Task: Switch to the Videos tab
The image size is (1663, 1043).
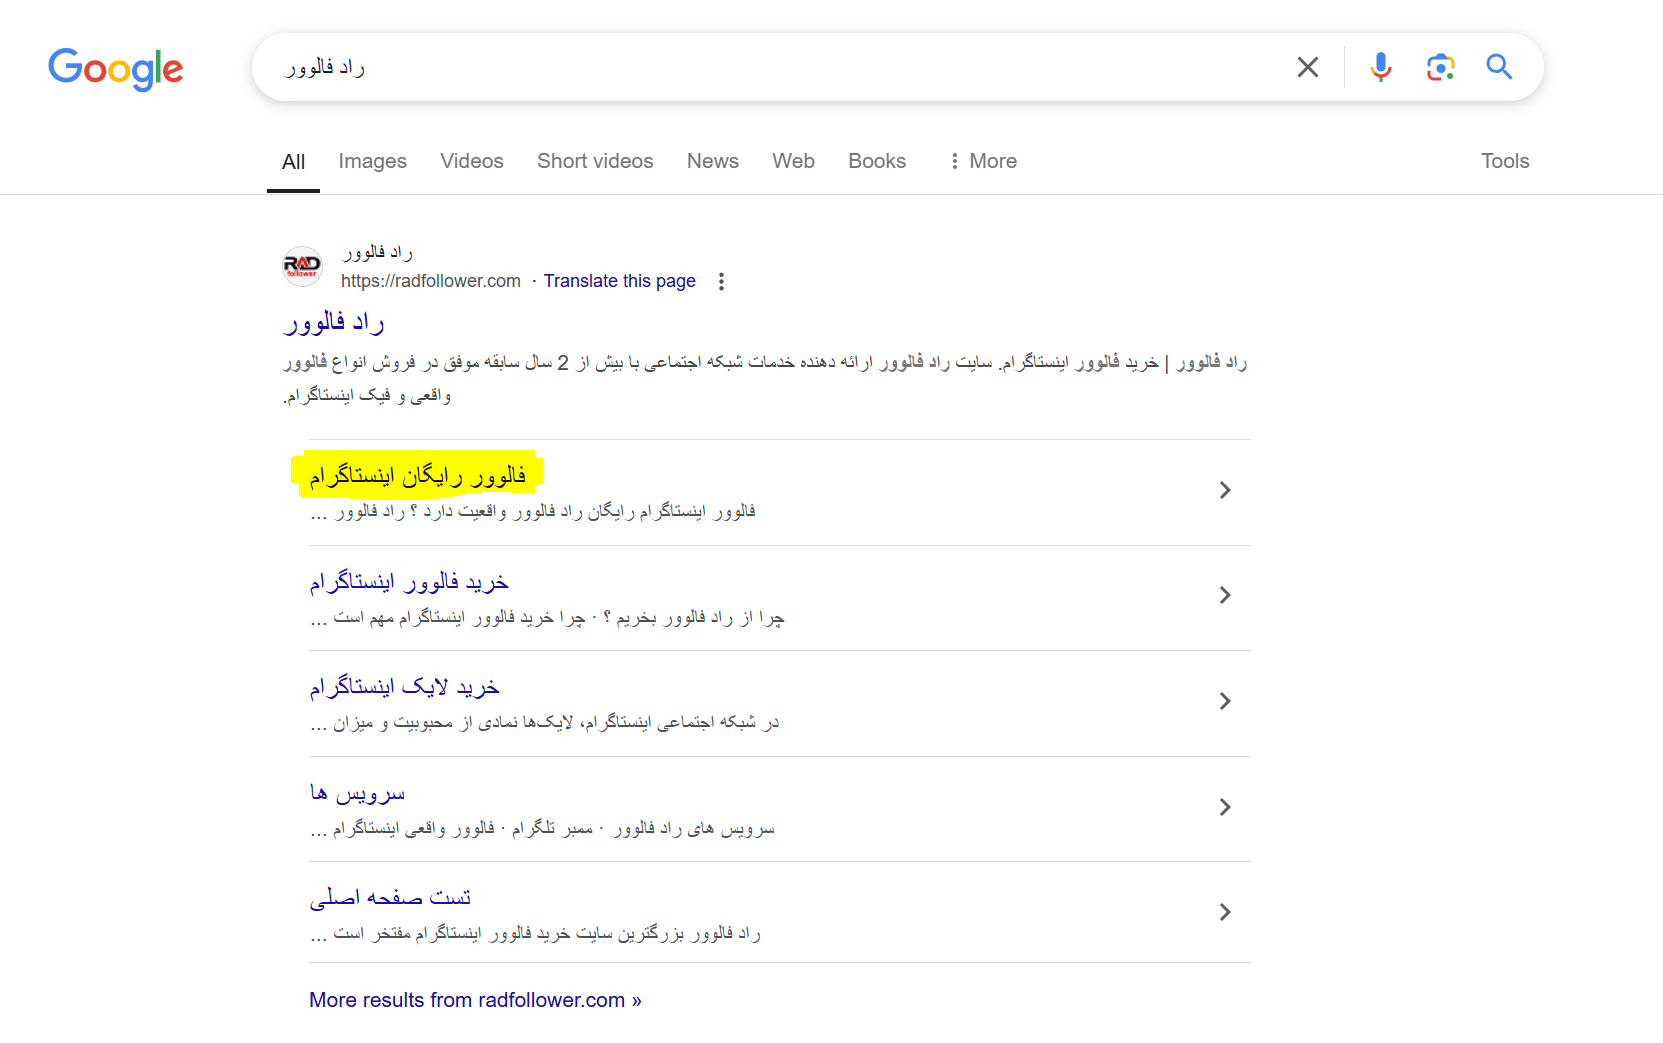Action: 471,161
